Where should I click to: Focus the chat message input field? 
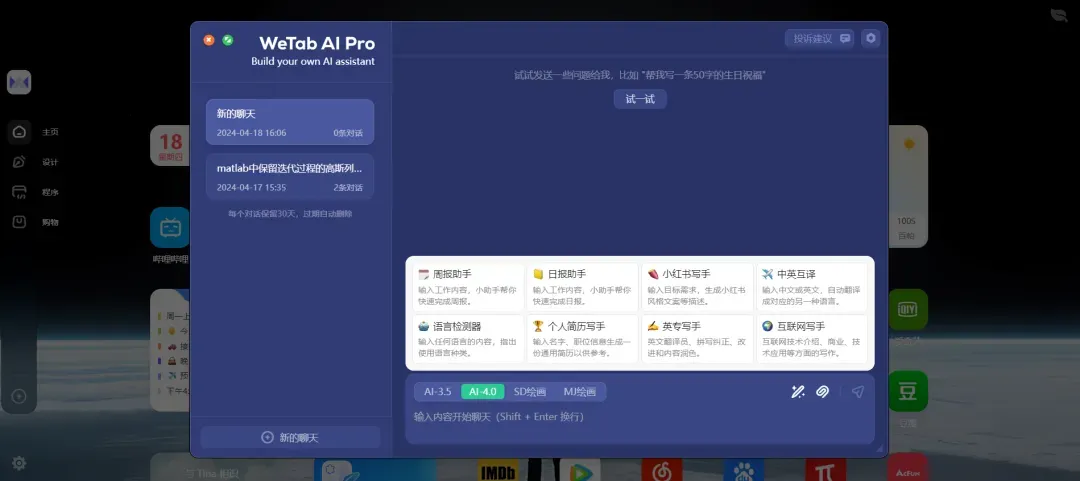click(x=640, y=418)
